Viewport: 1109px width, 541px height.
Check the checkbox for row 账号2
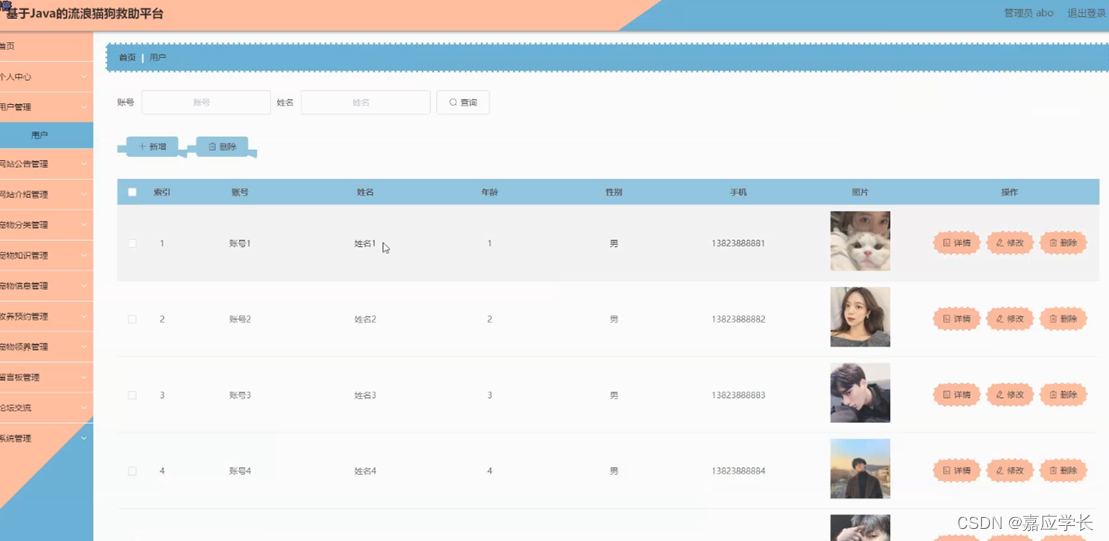click(x=132, y=319)
